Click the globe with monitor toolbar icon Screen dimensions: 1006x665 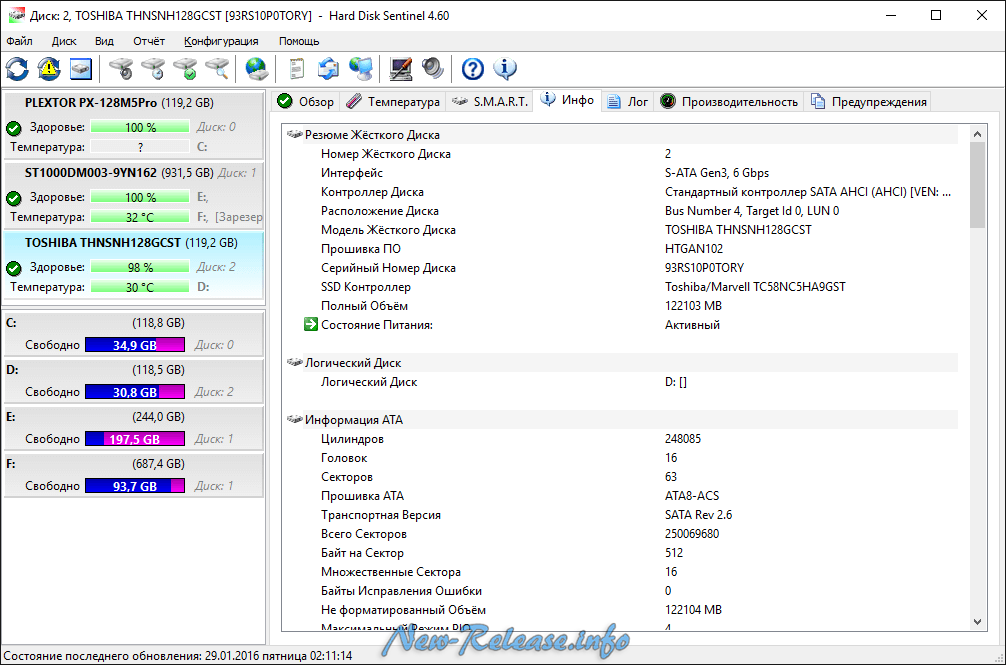pos(361,69)
